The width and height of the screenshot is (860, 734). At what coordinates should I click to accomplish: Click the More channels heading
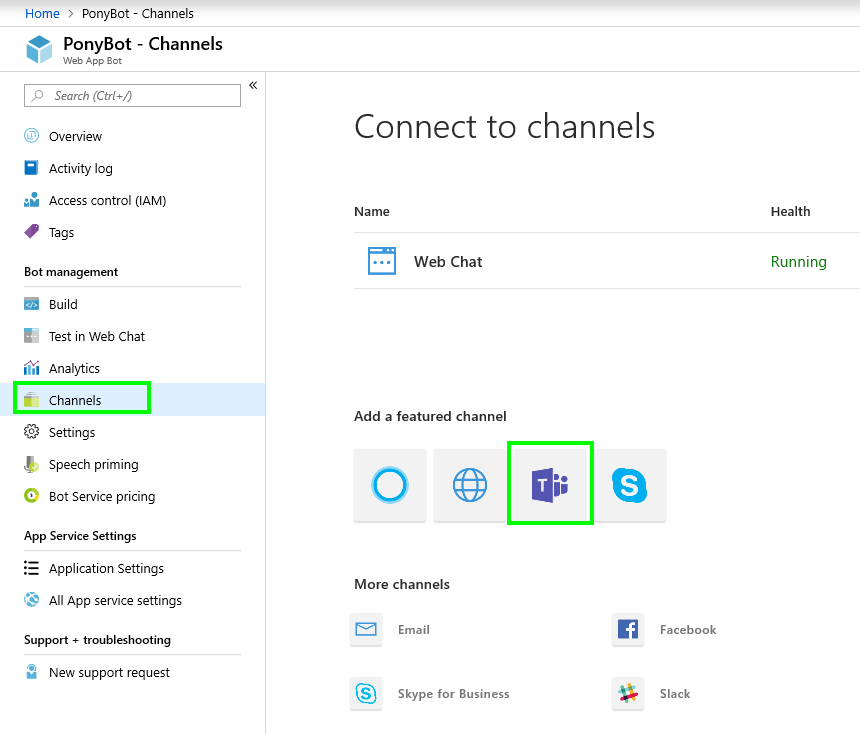pos(401,584)
